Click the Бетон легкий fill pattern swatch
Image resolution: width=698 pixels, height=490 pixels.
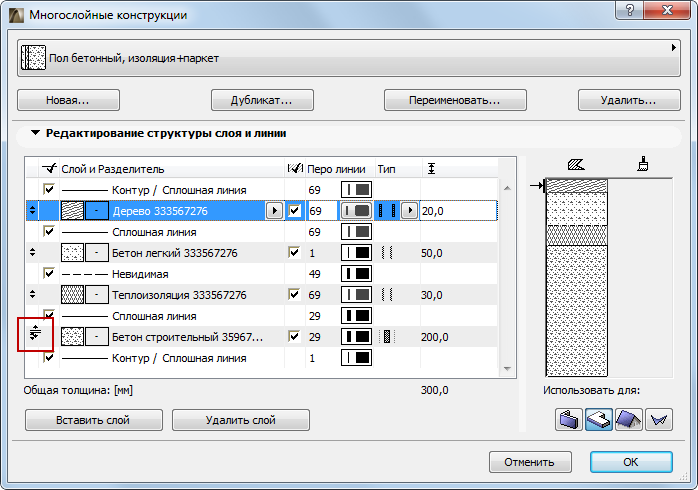[72, 253]
